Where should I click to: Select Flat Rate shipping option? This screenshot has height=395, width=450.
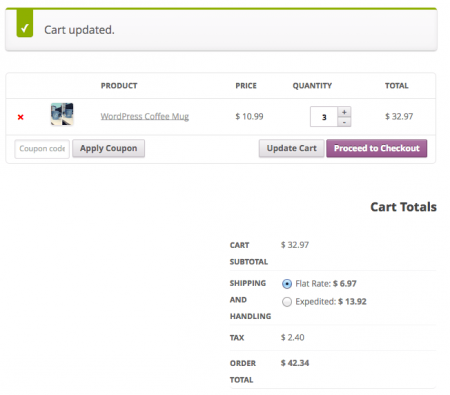point(287,284)
